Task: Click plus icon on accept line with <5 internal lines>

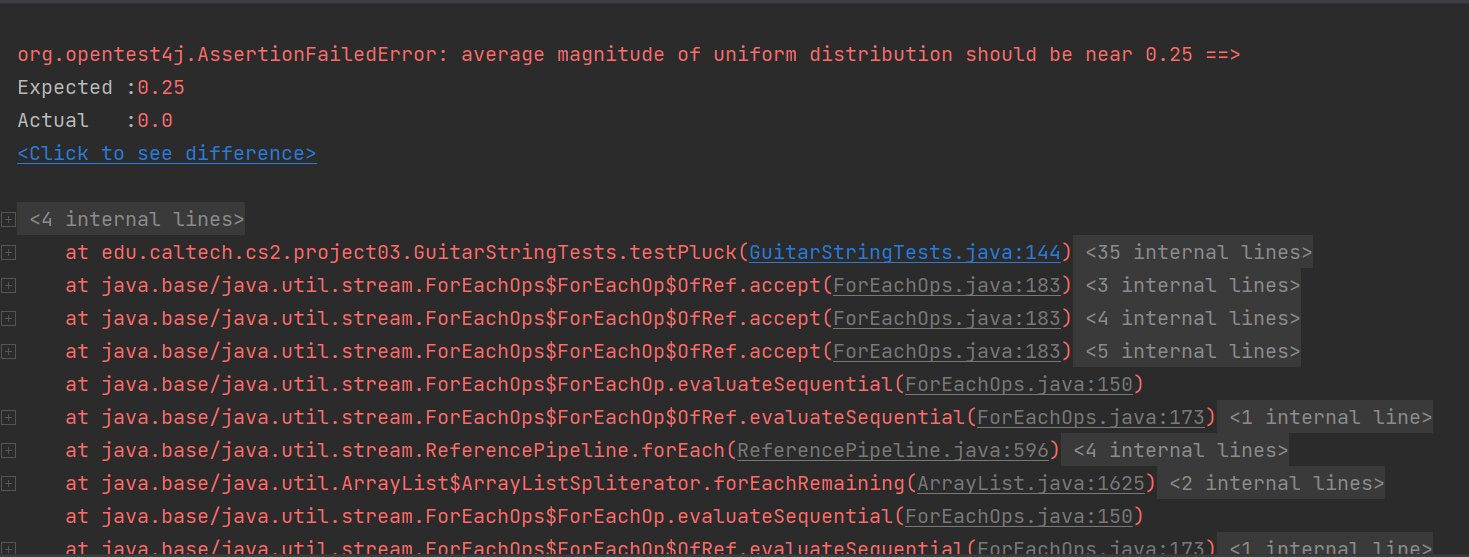Action: [x=8, y=352]
